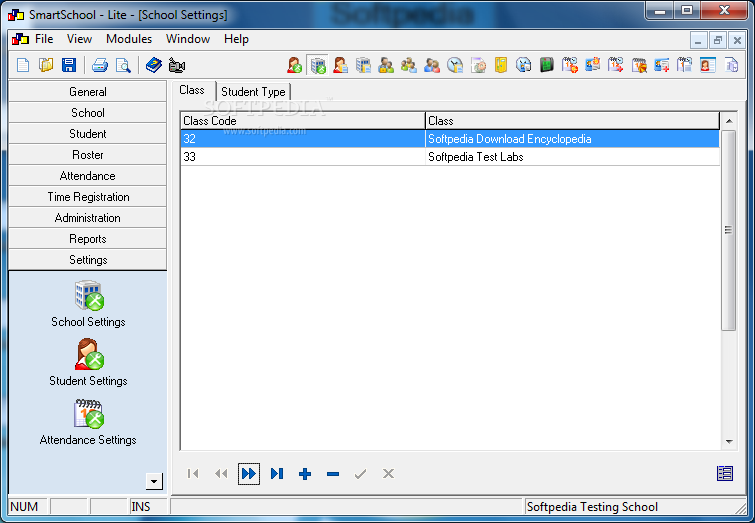
Task: Open Attendance Settings from the sidebar
Action: 88,422
